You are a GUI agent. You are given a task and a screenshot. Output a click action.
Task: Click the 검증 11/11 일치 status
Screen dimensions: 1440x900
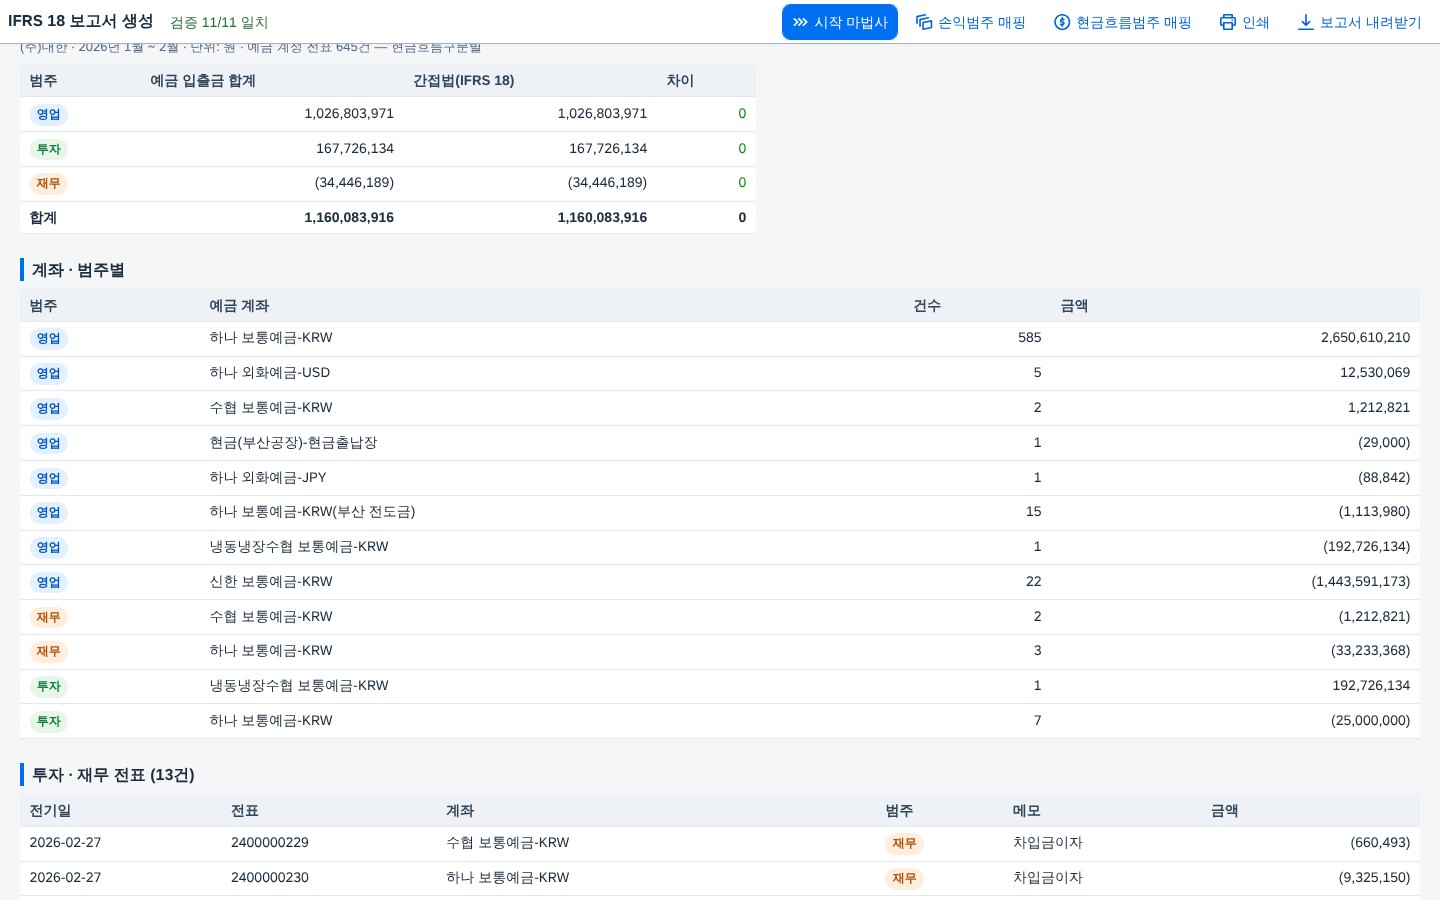pos(219,22)
